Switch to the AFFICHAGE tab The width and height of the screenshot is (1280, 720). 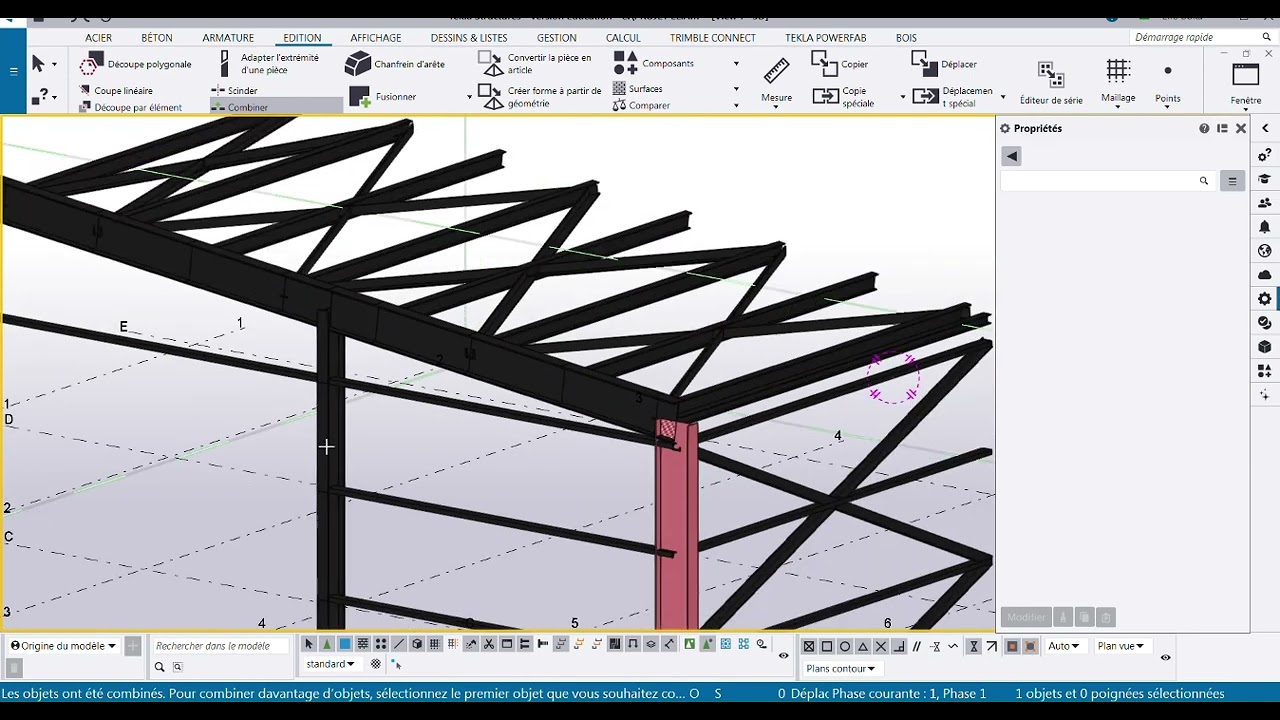coord(376,38)
